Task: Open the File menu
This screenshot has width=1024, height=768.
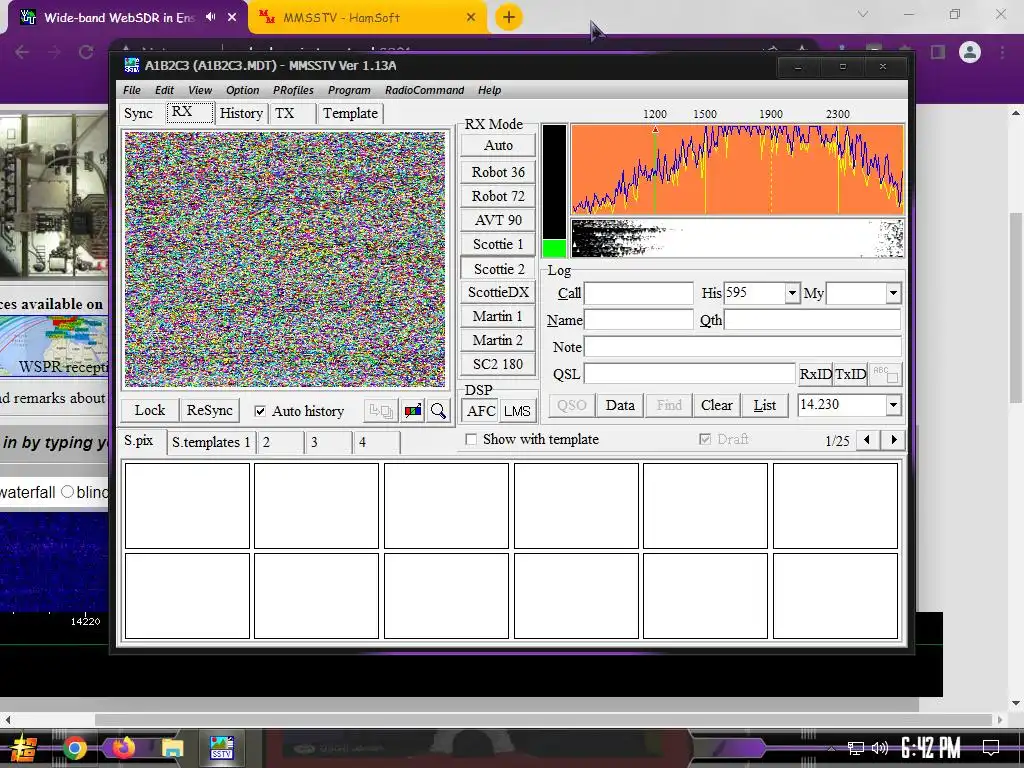Action: click(132, 90)
